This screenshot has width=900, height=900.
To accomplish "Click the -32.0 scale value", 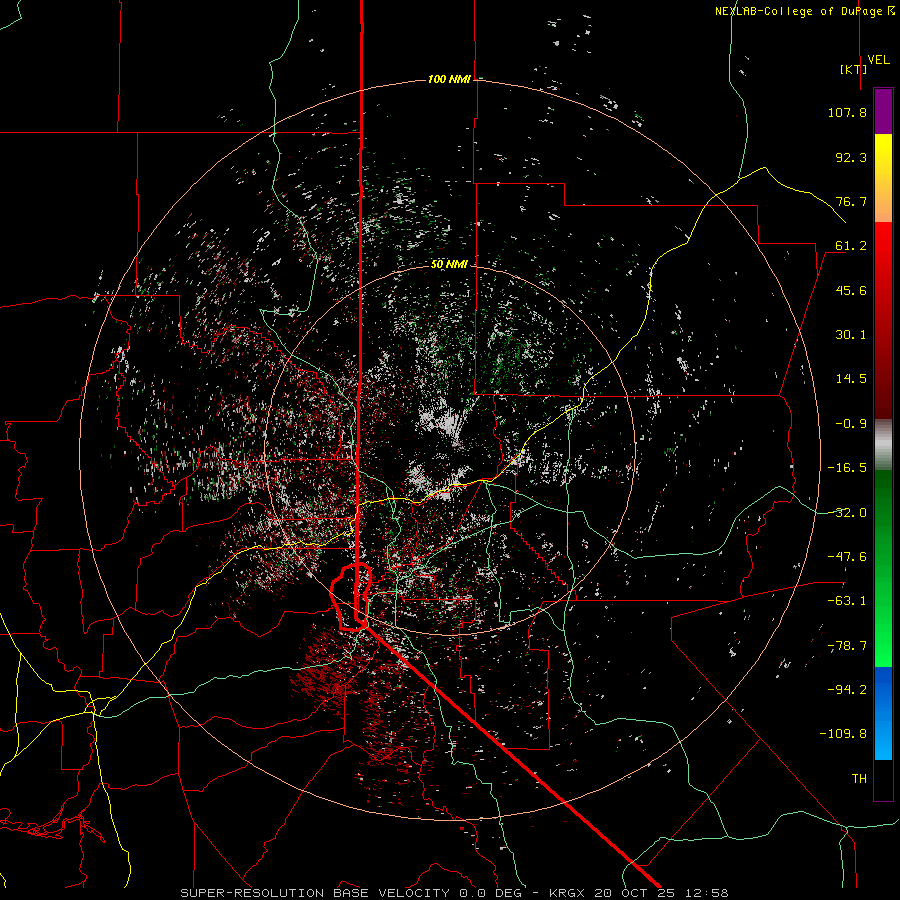I will [x=847, y=513].
